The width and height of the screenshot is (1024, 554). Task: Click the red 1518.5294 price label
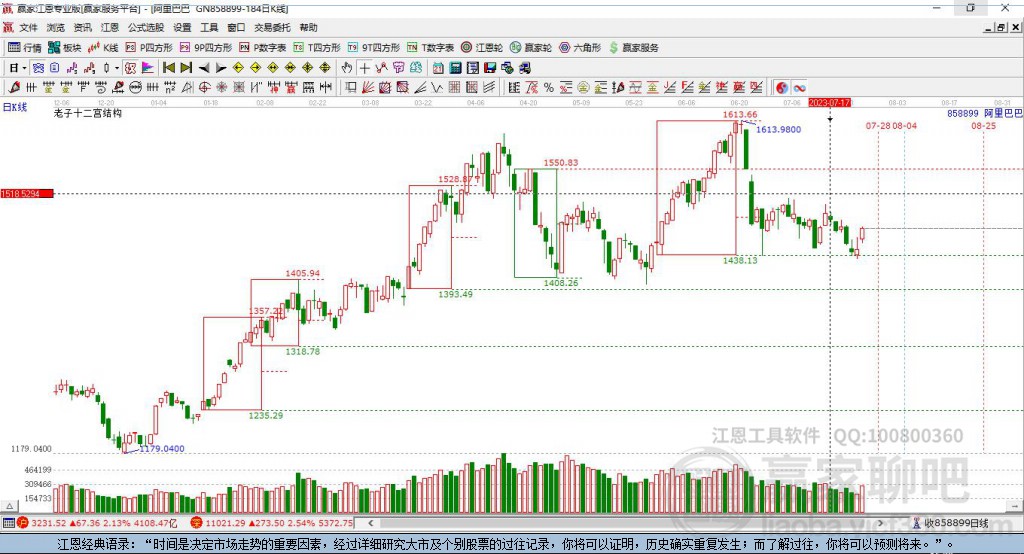click(x=27, y=194)
